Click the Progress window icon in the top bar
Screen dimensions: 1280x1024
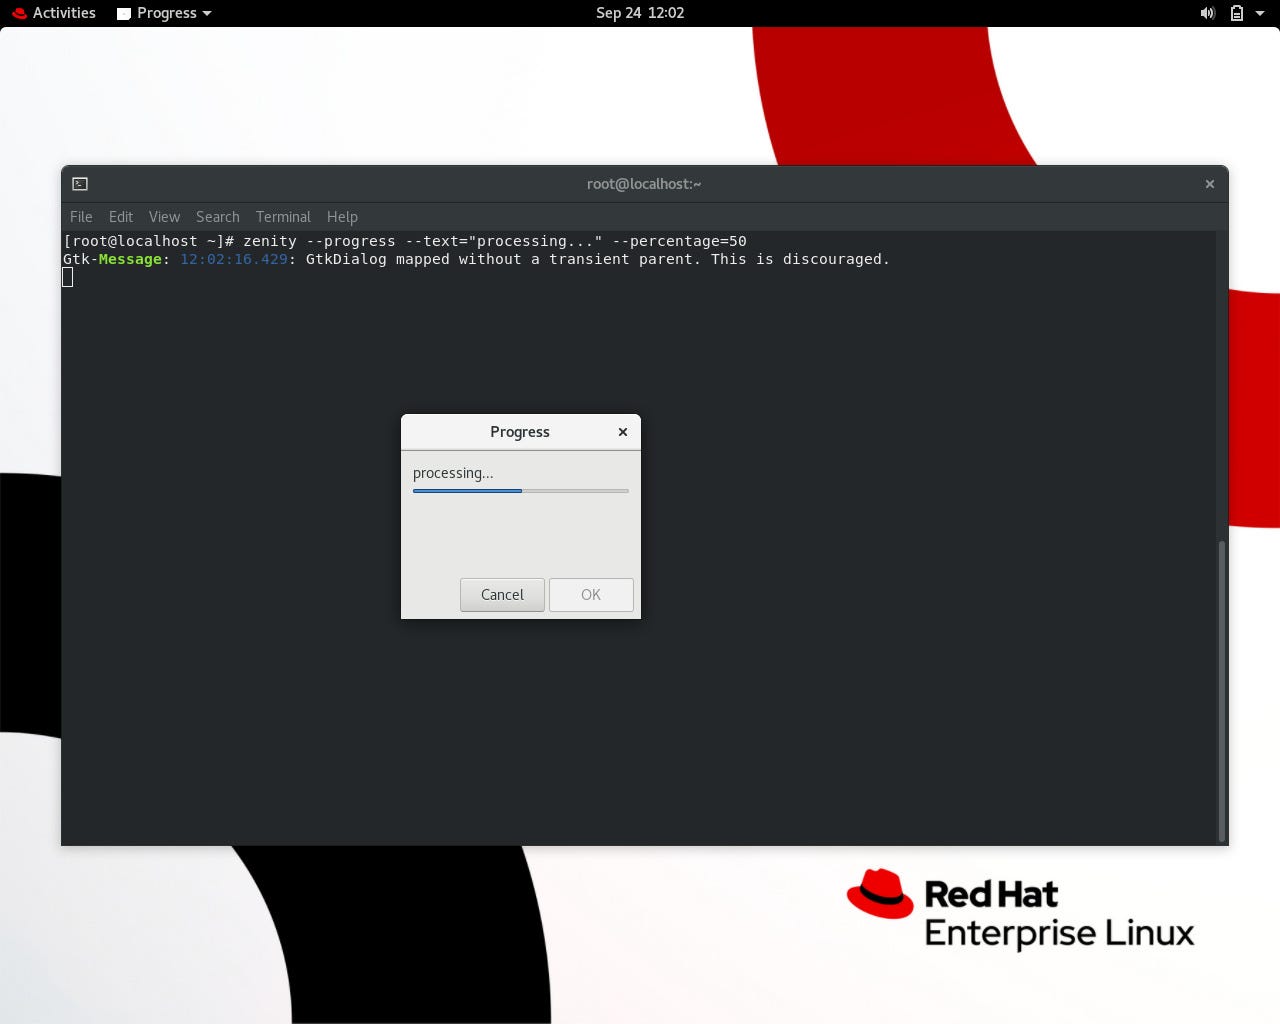(x=124, y=13)
